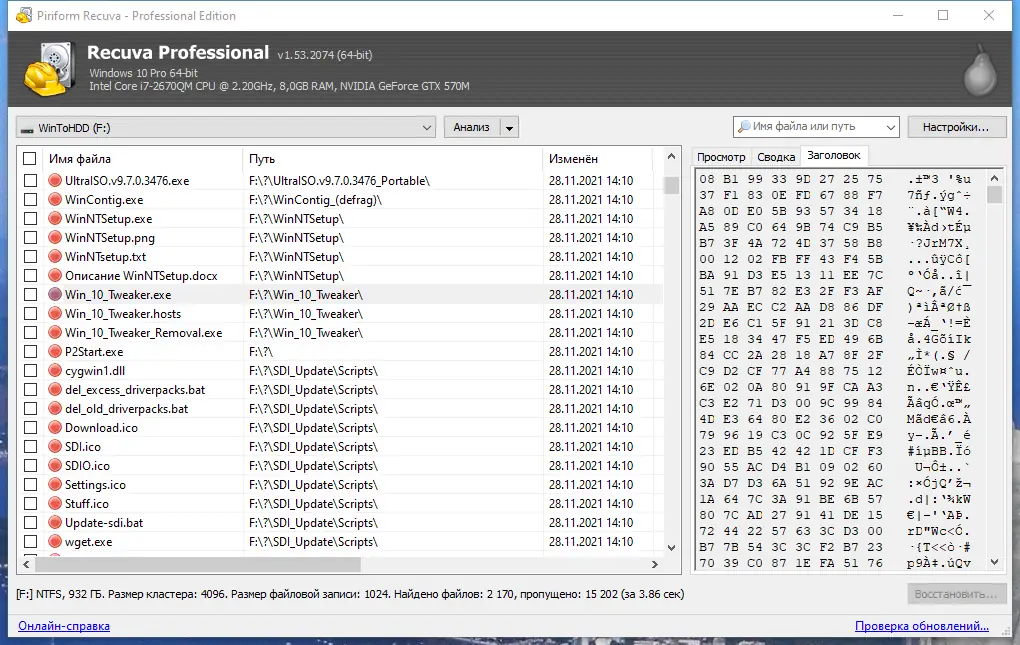This screenshot has height=645, width=1020.
Task: Select the Заголовок tab
Action: pyautogui.click(x=834, y=155)
